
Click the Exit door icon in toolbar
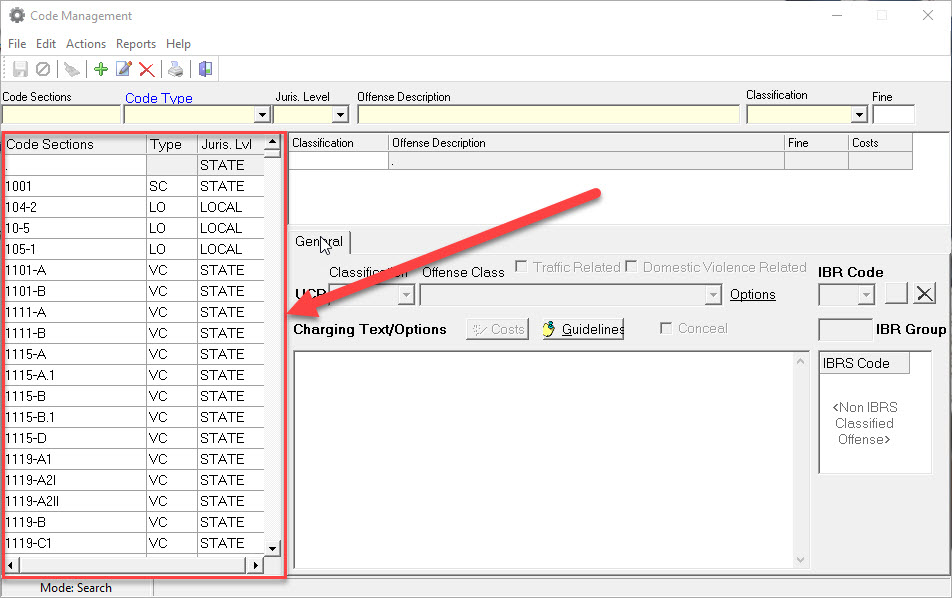coord(205,69)
